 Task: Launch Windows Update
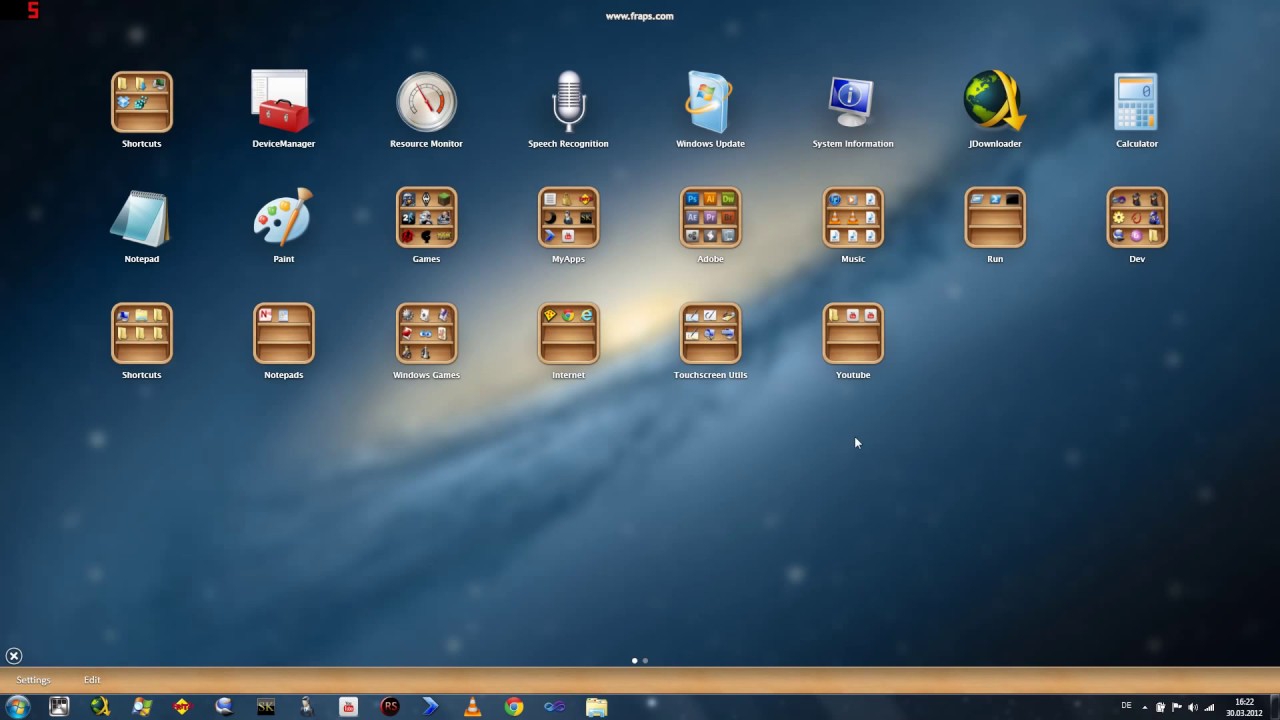click(x=710, y=102)
